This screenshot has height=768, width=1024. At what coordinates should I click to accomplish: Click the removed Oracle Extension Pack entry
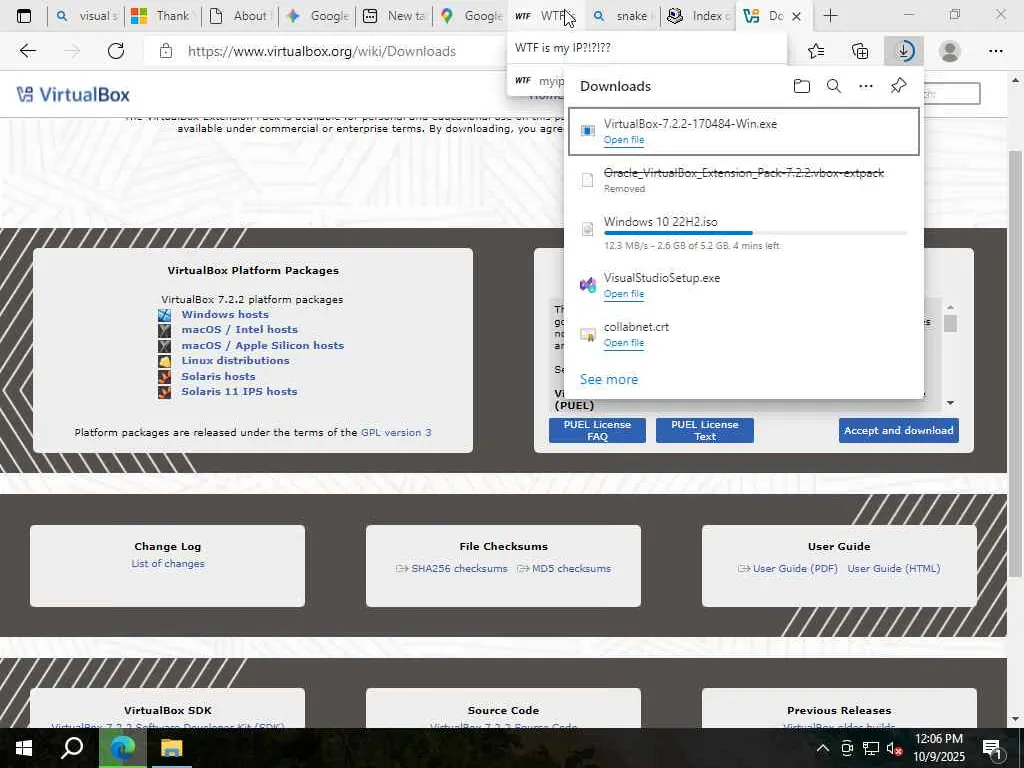[744, 180]
